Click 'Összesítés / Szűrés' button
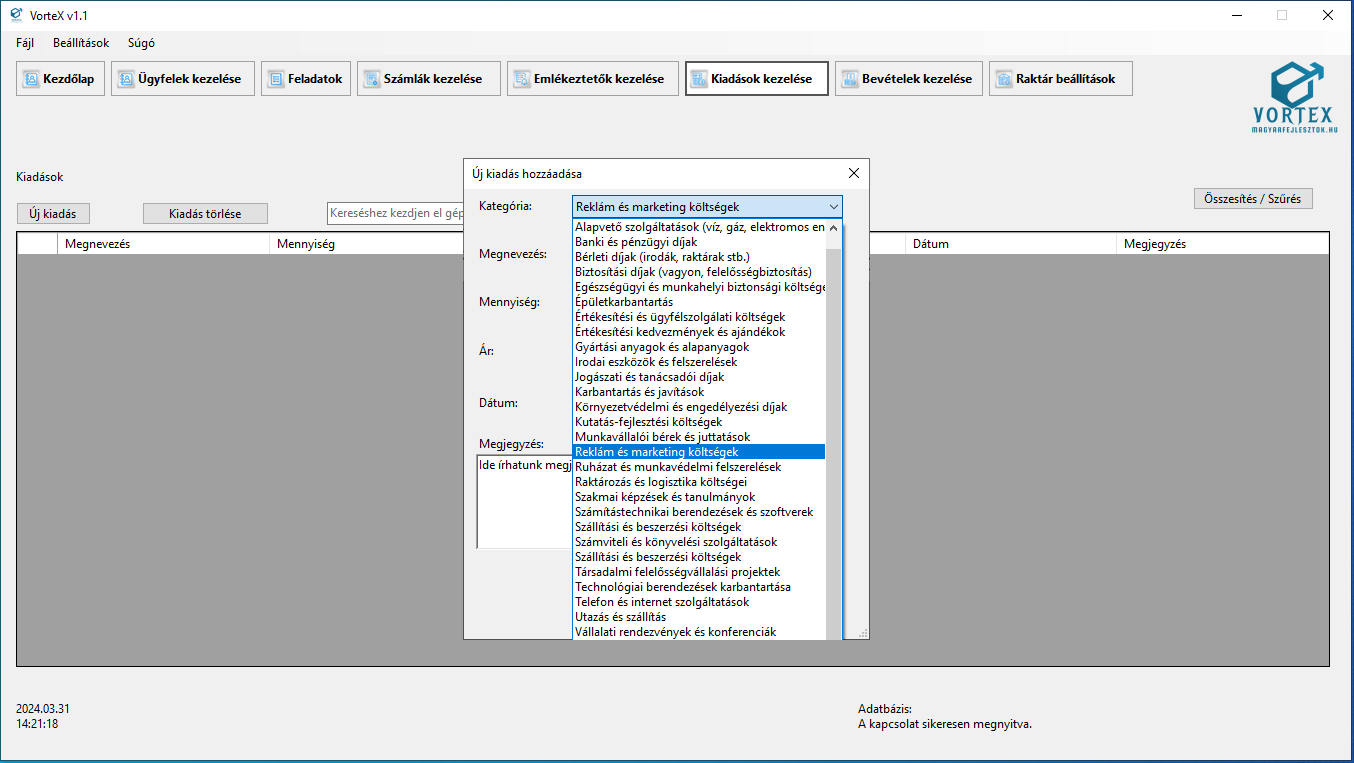 click(1252, 199)
